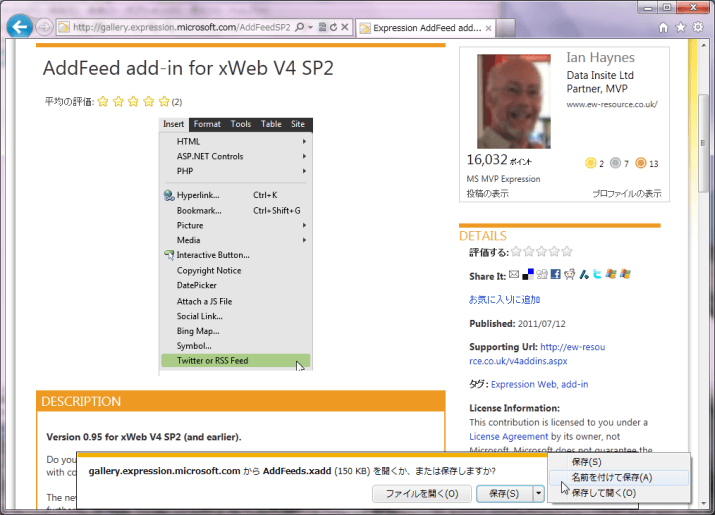This screenshot has width=715, height=515.
Task: Share on Facebook icon
Action: click(x=555, y=274)
